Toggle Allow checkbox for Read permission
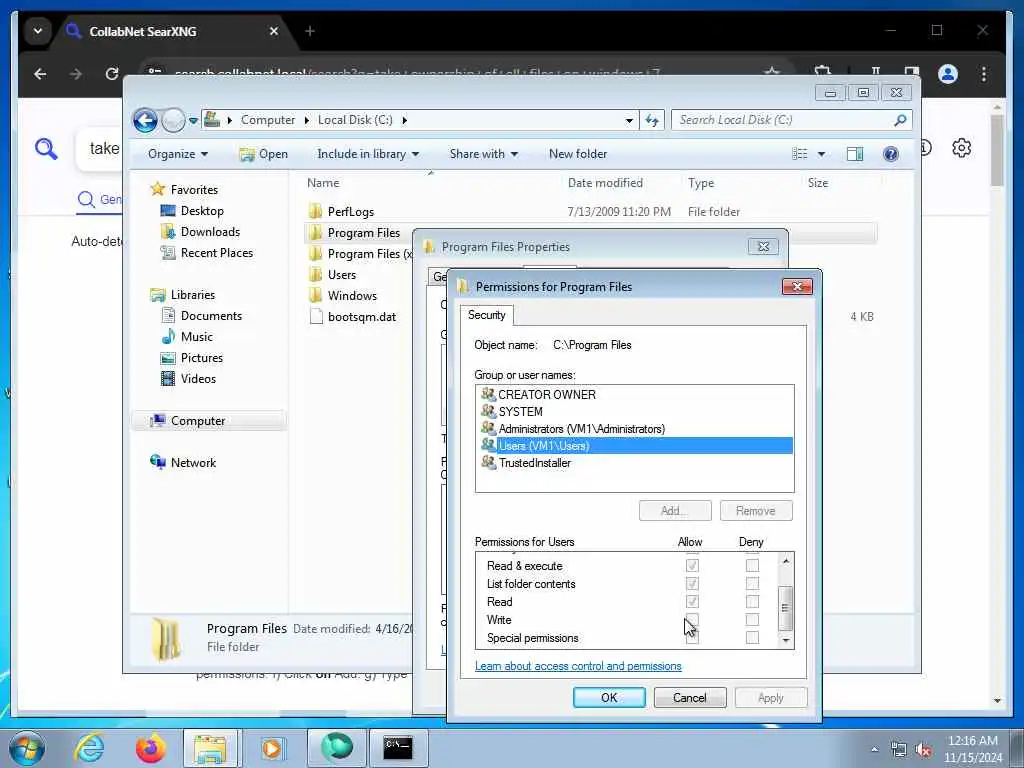1024x768 pixels. [x=692, y=601]
